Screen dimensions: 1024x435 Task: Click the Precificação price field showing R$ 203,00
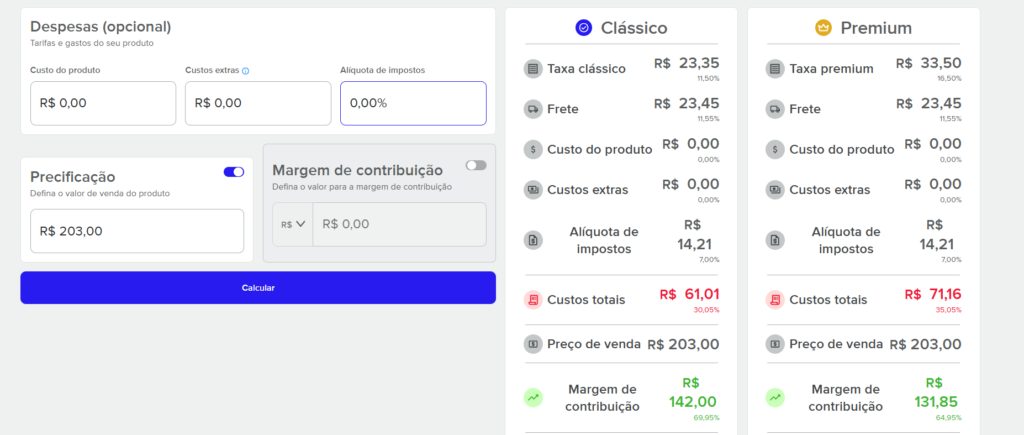click(137, 231)
